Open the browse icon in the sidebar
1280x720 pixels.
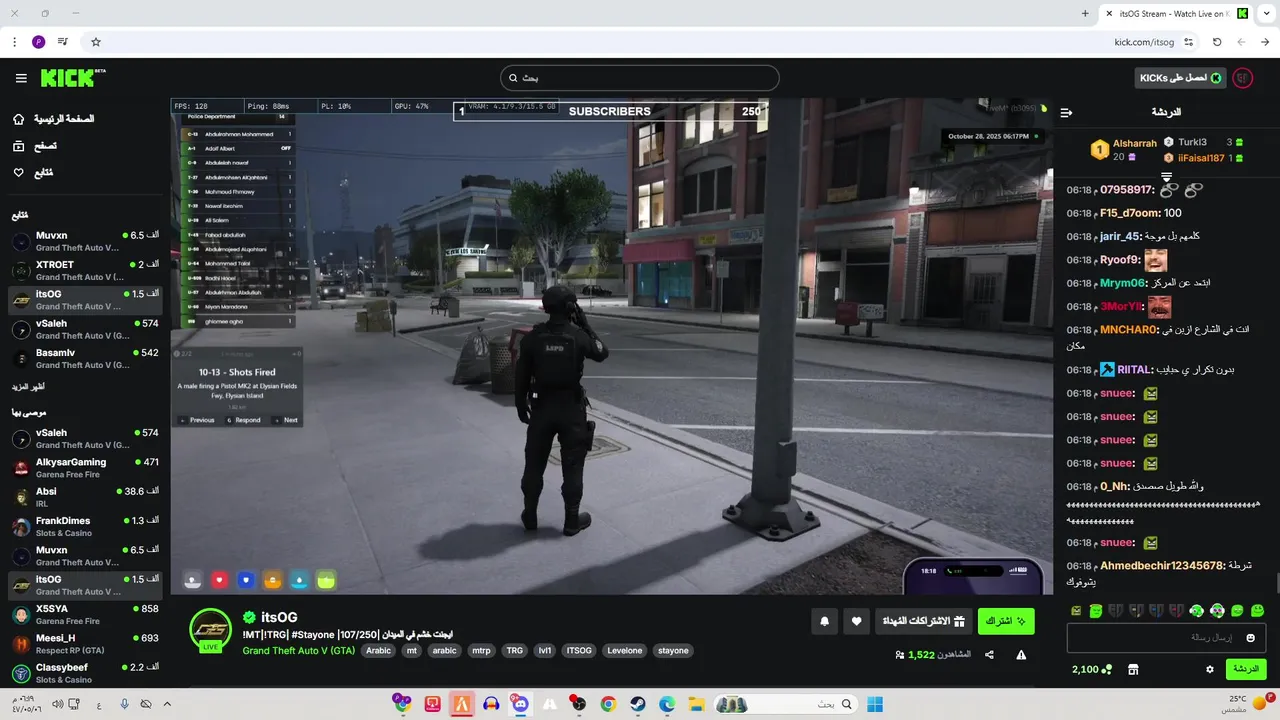tap(19, 146)
